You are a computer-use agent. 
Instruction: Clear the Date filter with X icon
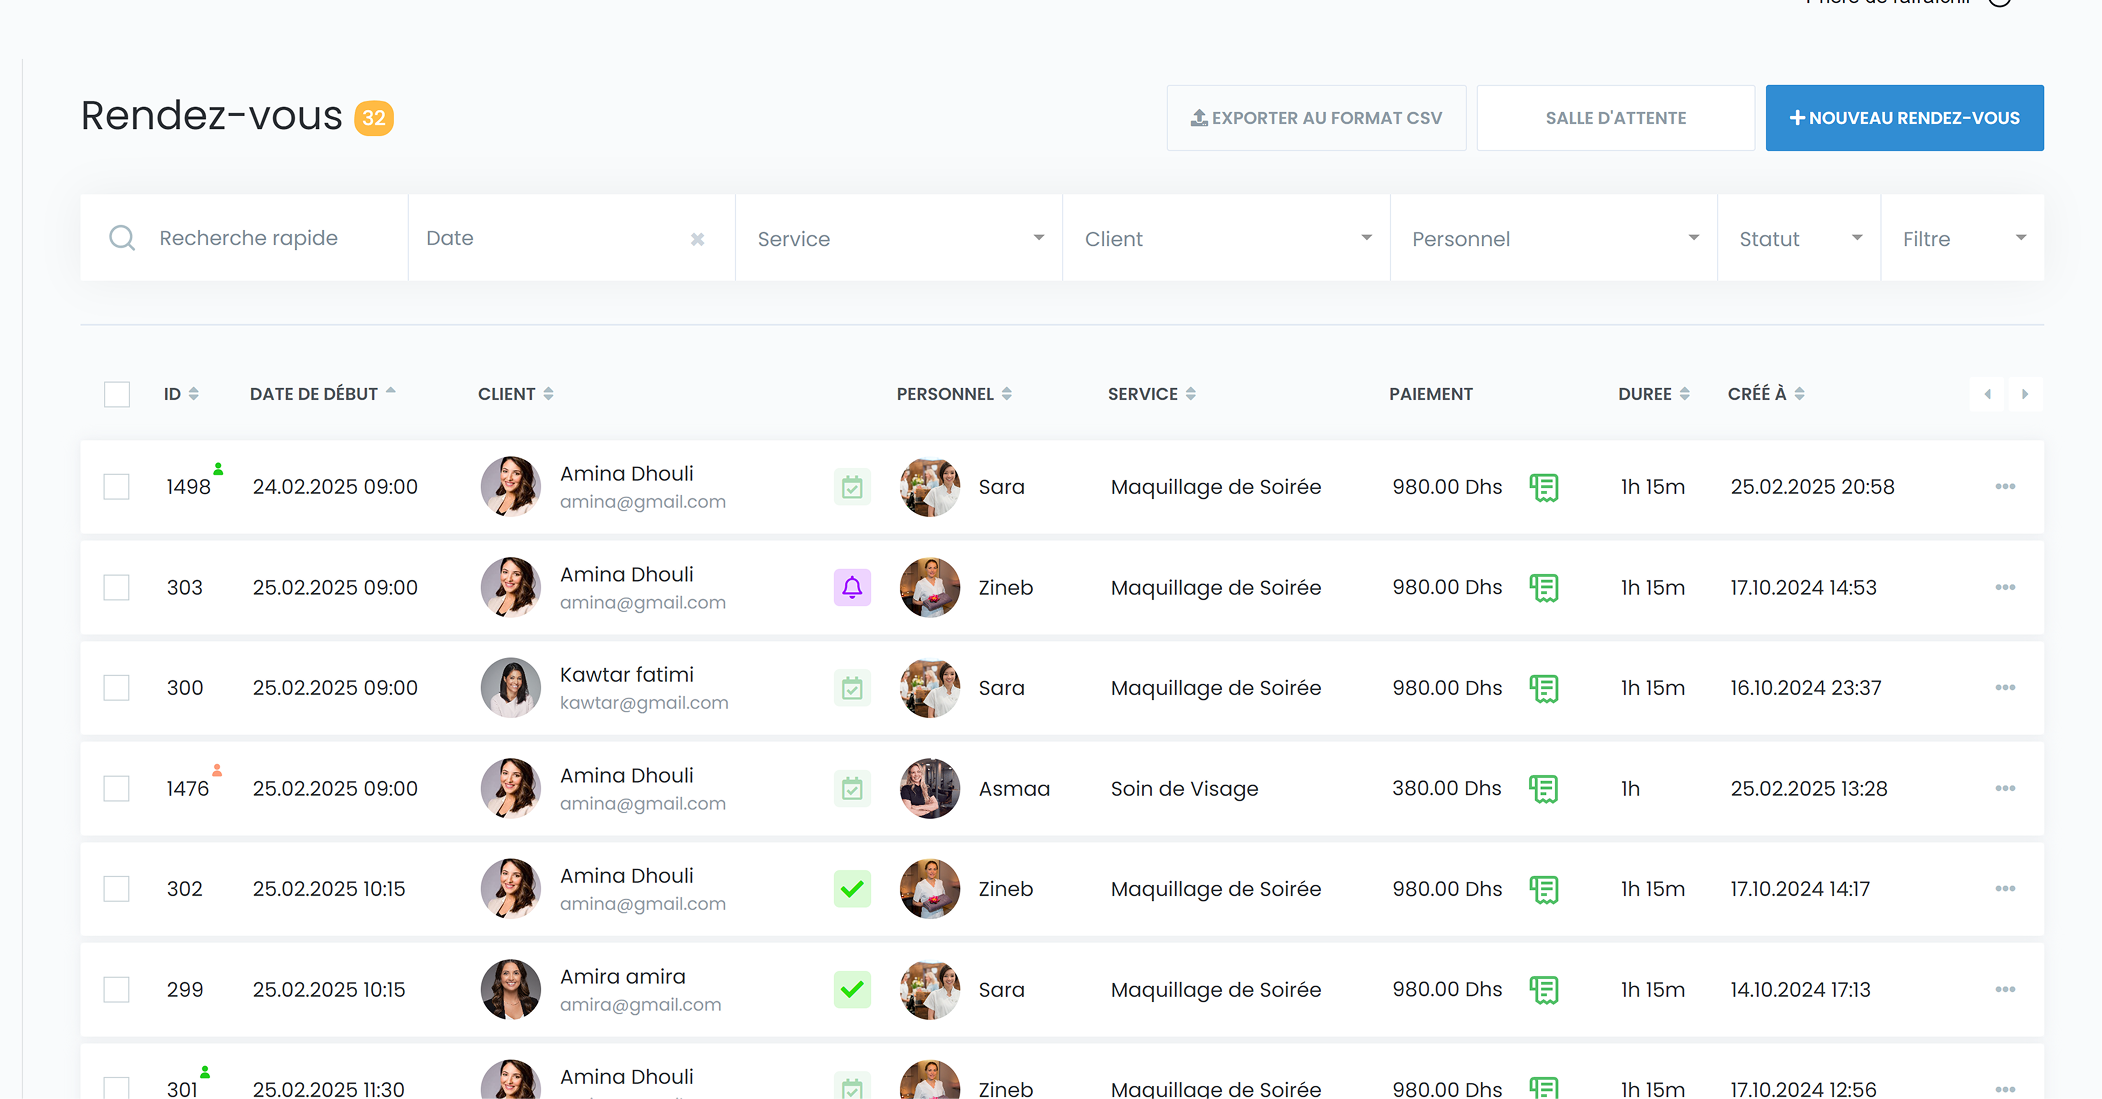coord(697,239)
